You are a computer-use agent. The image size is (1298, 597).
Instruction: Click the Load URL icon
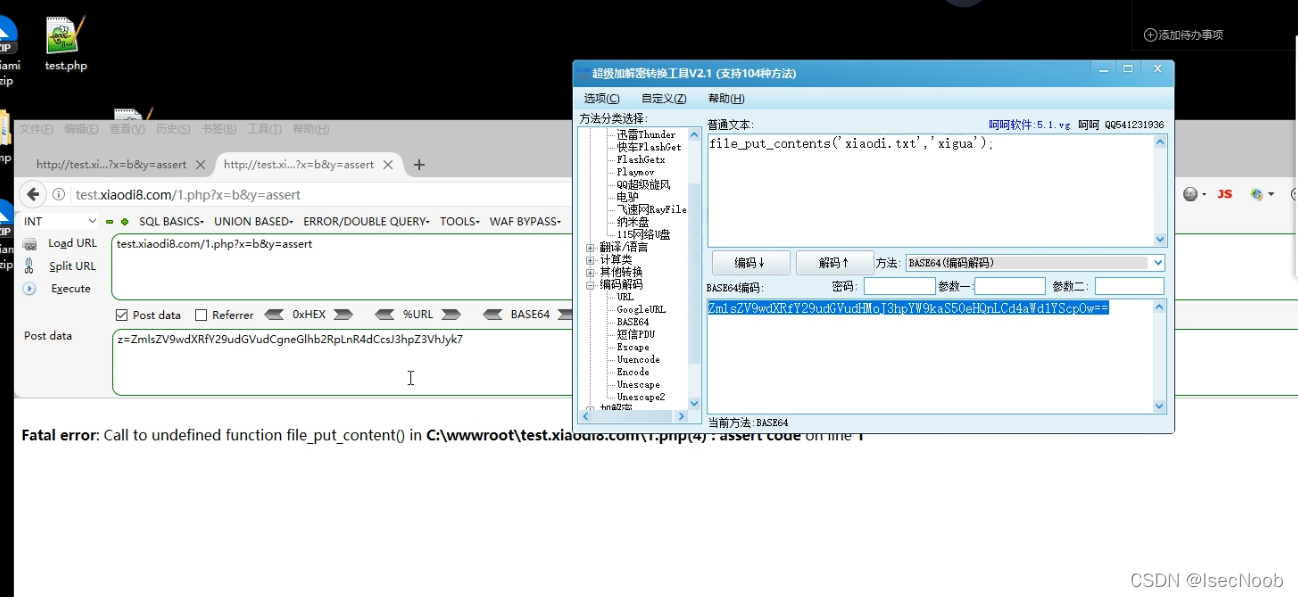tap(30, 244)
